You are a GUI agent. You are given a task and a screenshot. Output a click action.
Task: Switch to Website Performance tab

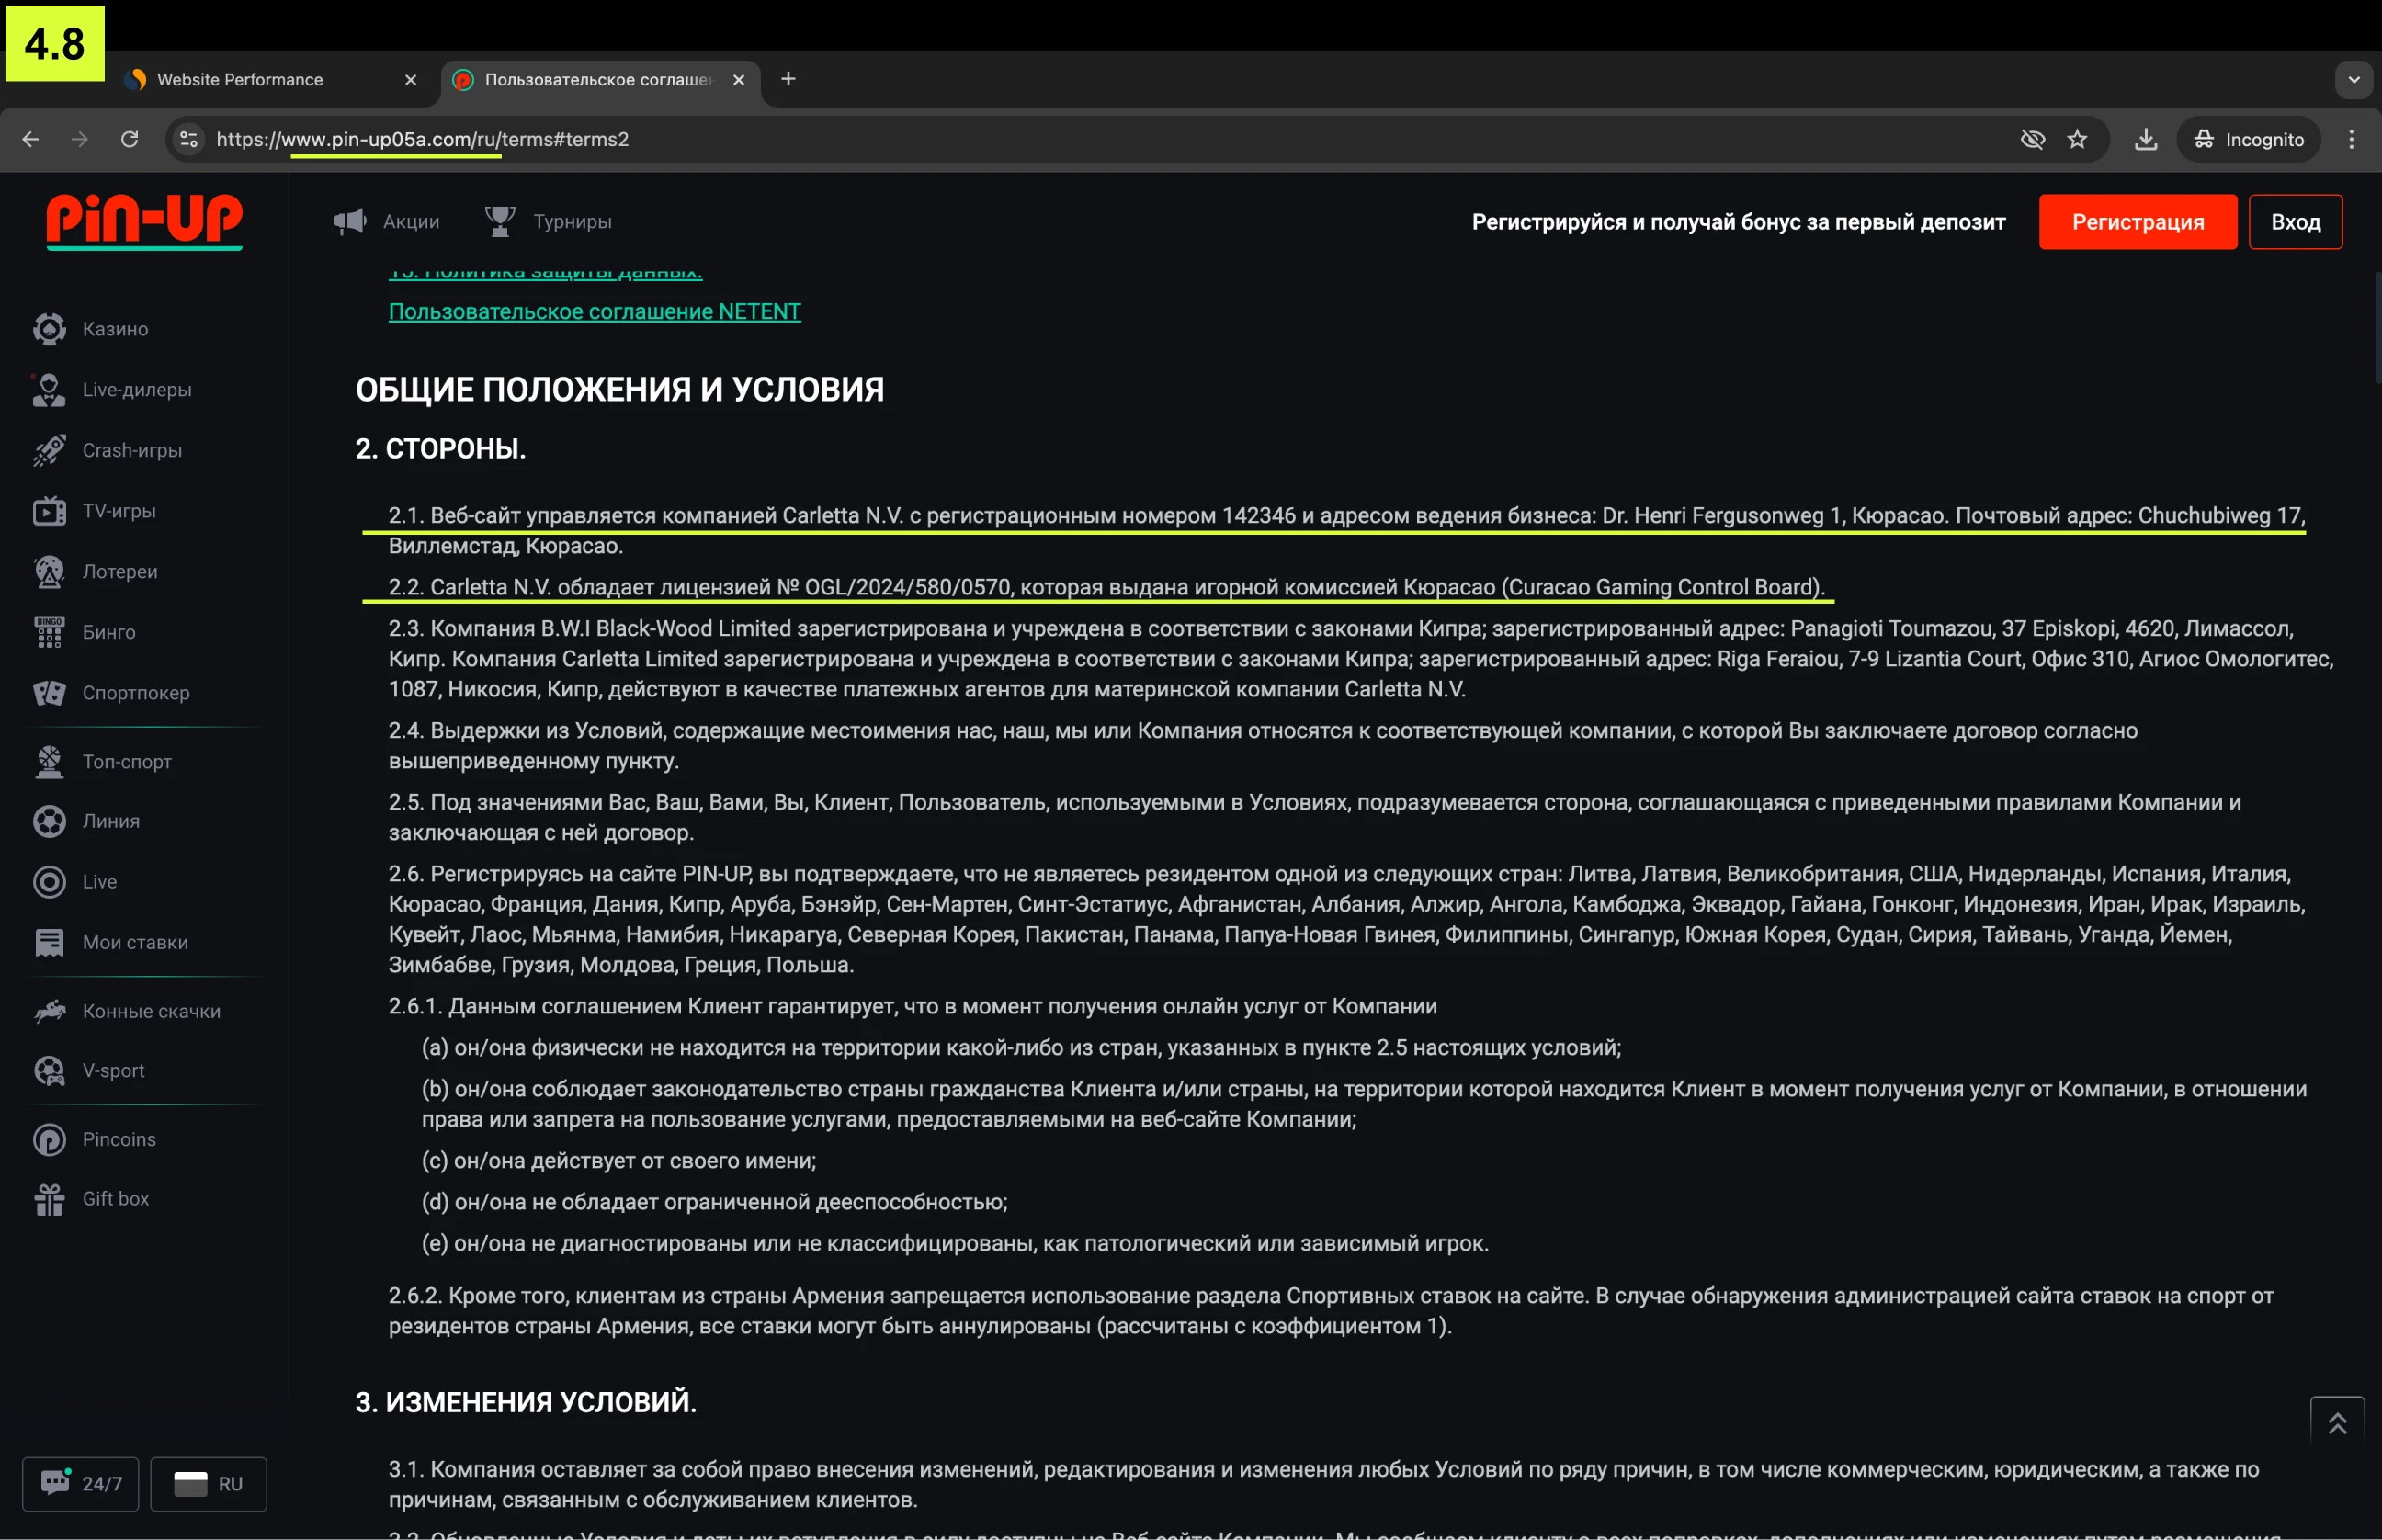[240, 79]
